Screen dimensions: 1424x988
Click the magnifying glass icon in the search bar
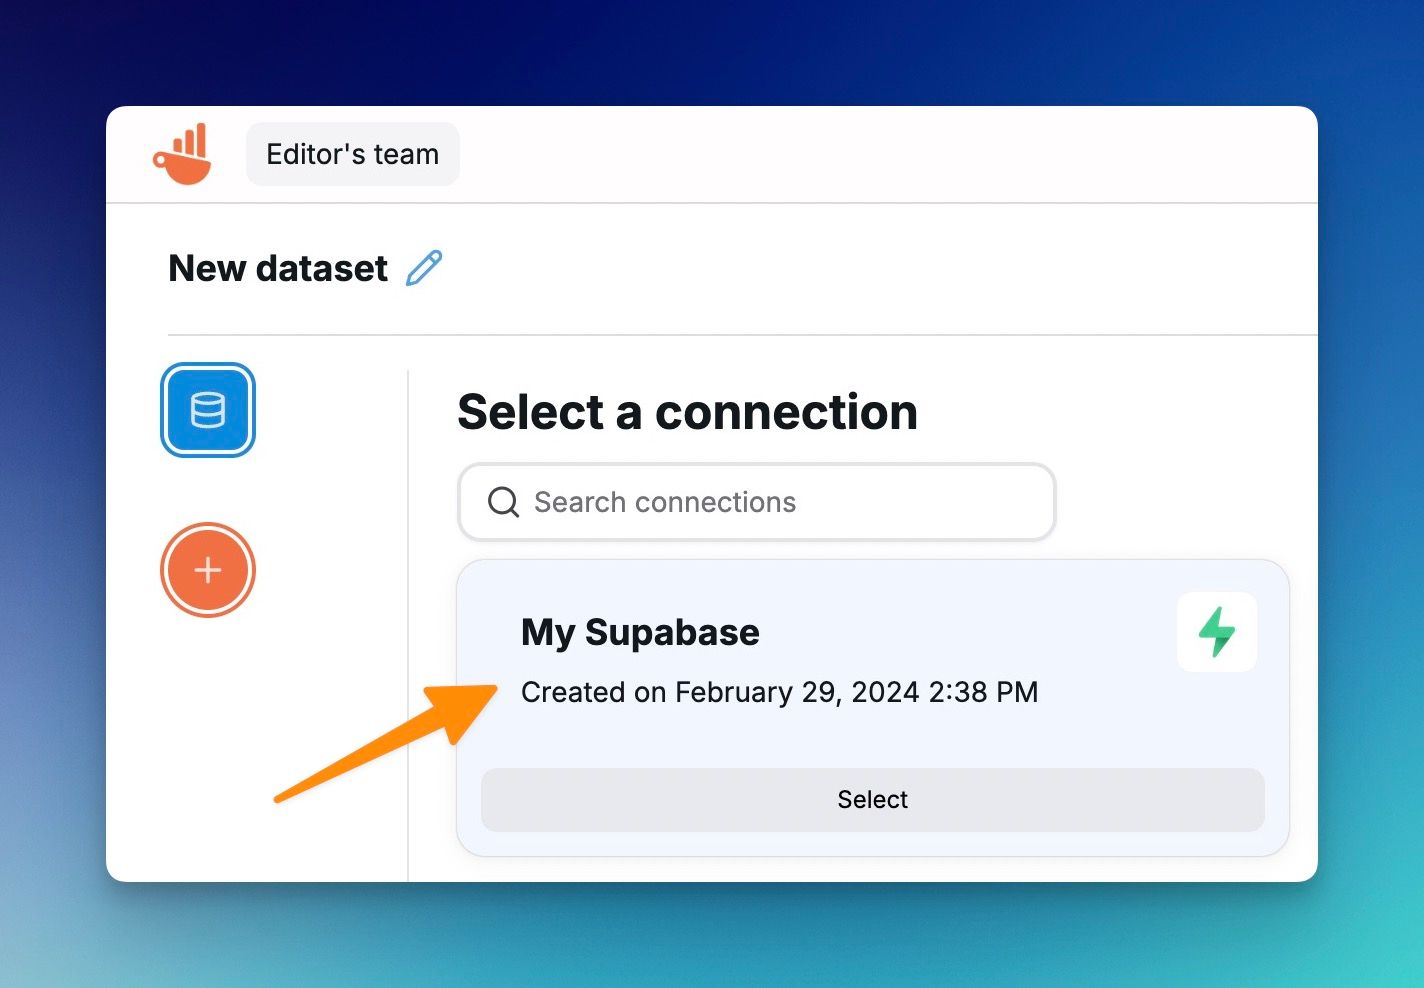click(x=502, y=502)
